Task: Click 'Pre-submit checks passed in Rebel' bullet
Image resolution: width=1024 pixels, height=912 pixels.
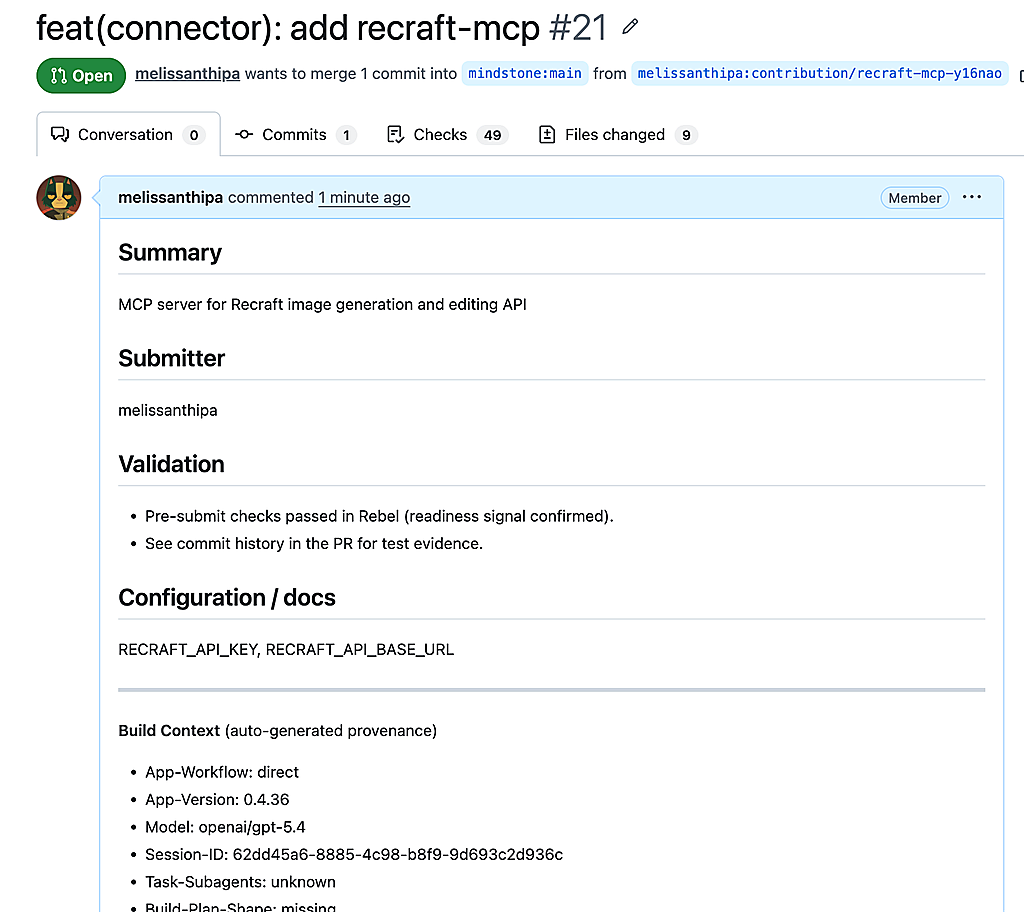Action: pos(379,516)
